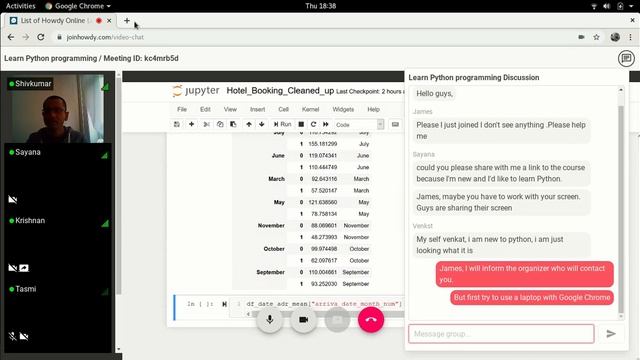Copy selected cells in Jupyter toolbar

tap(220, 124)
